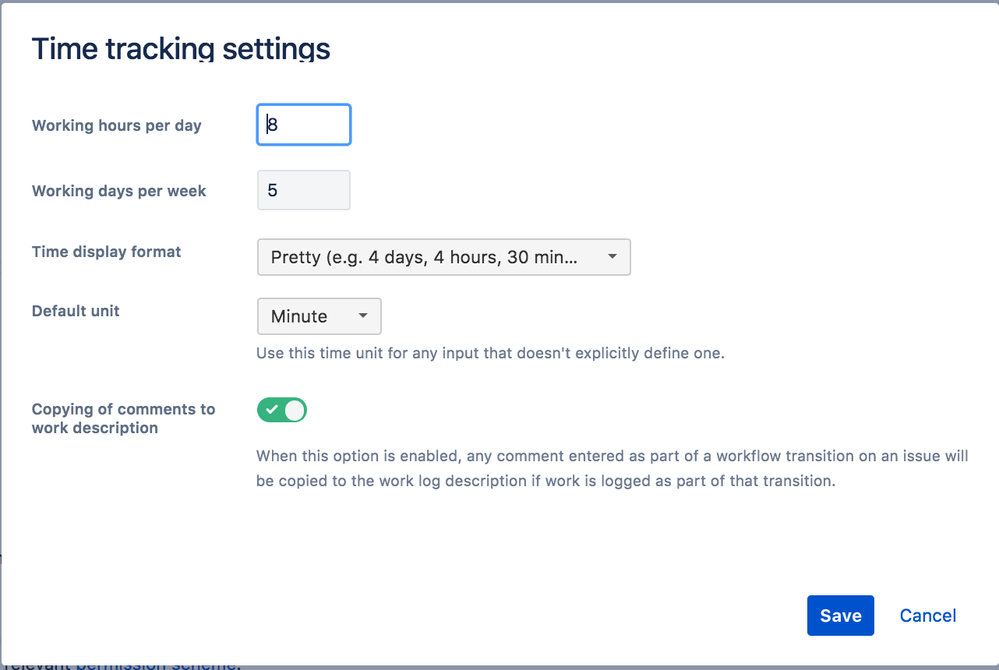
Task: Edit the Working hours per day value
Action: 303,124
